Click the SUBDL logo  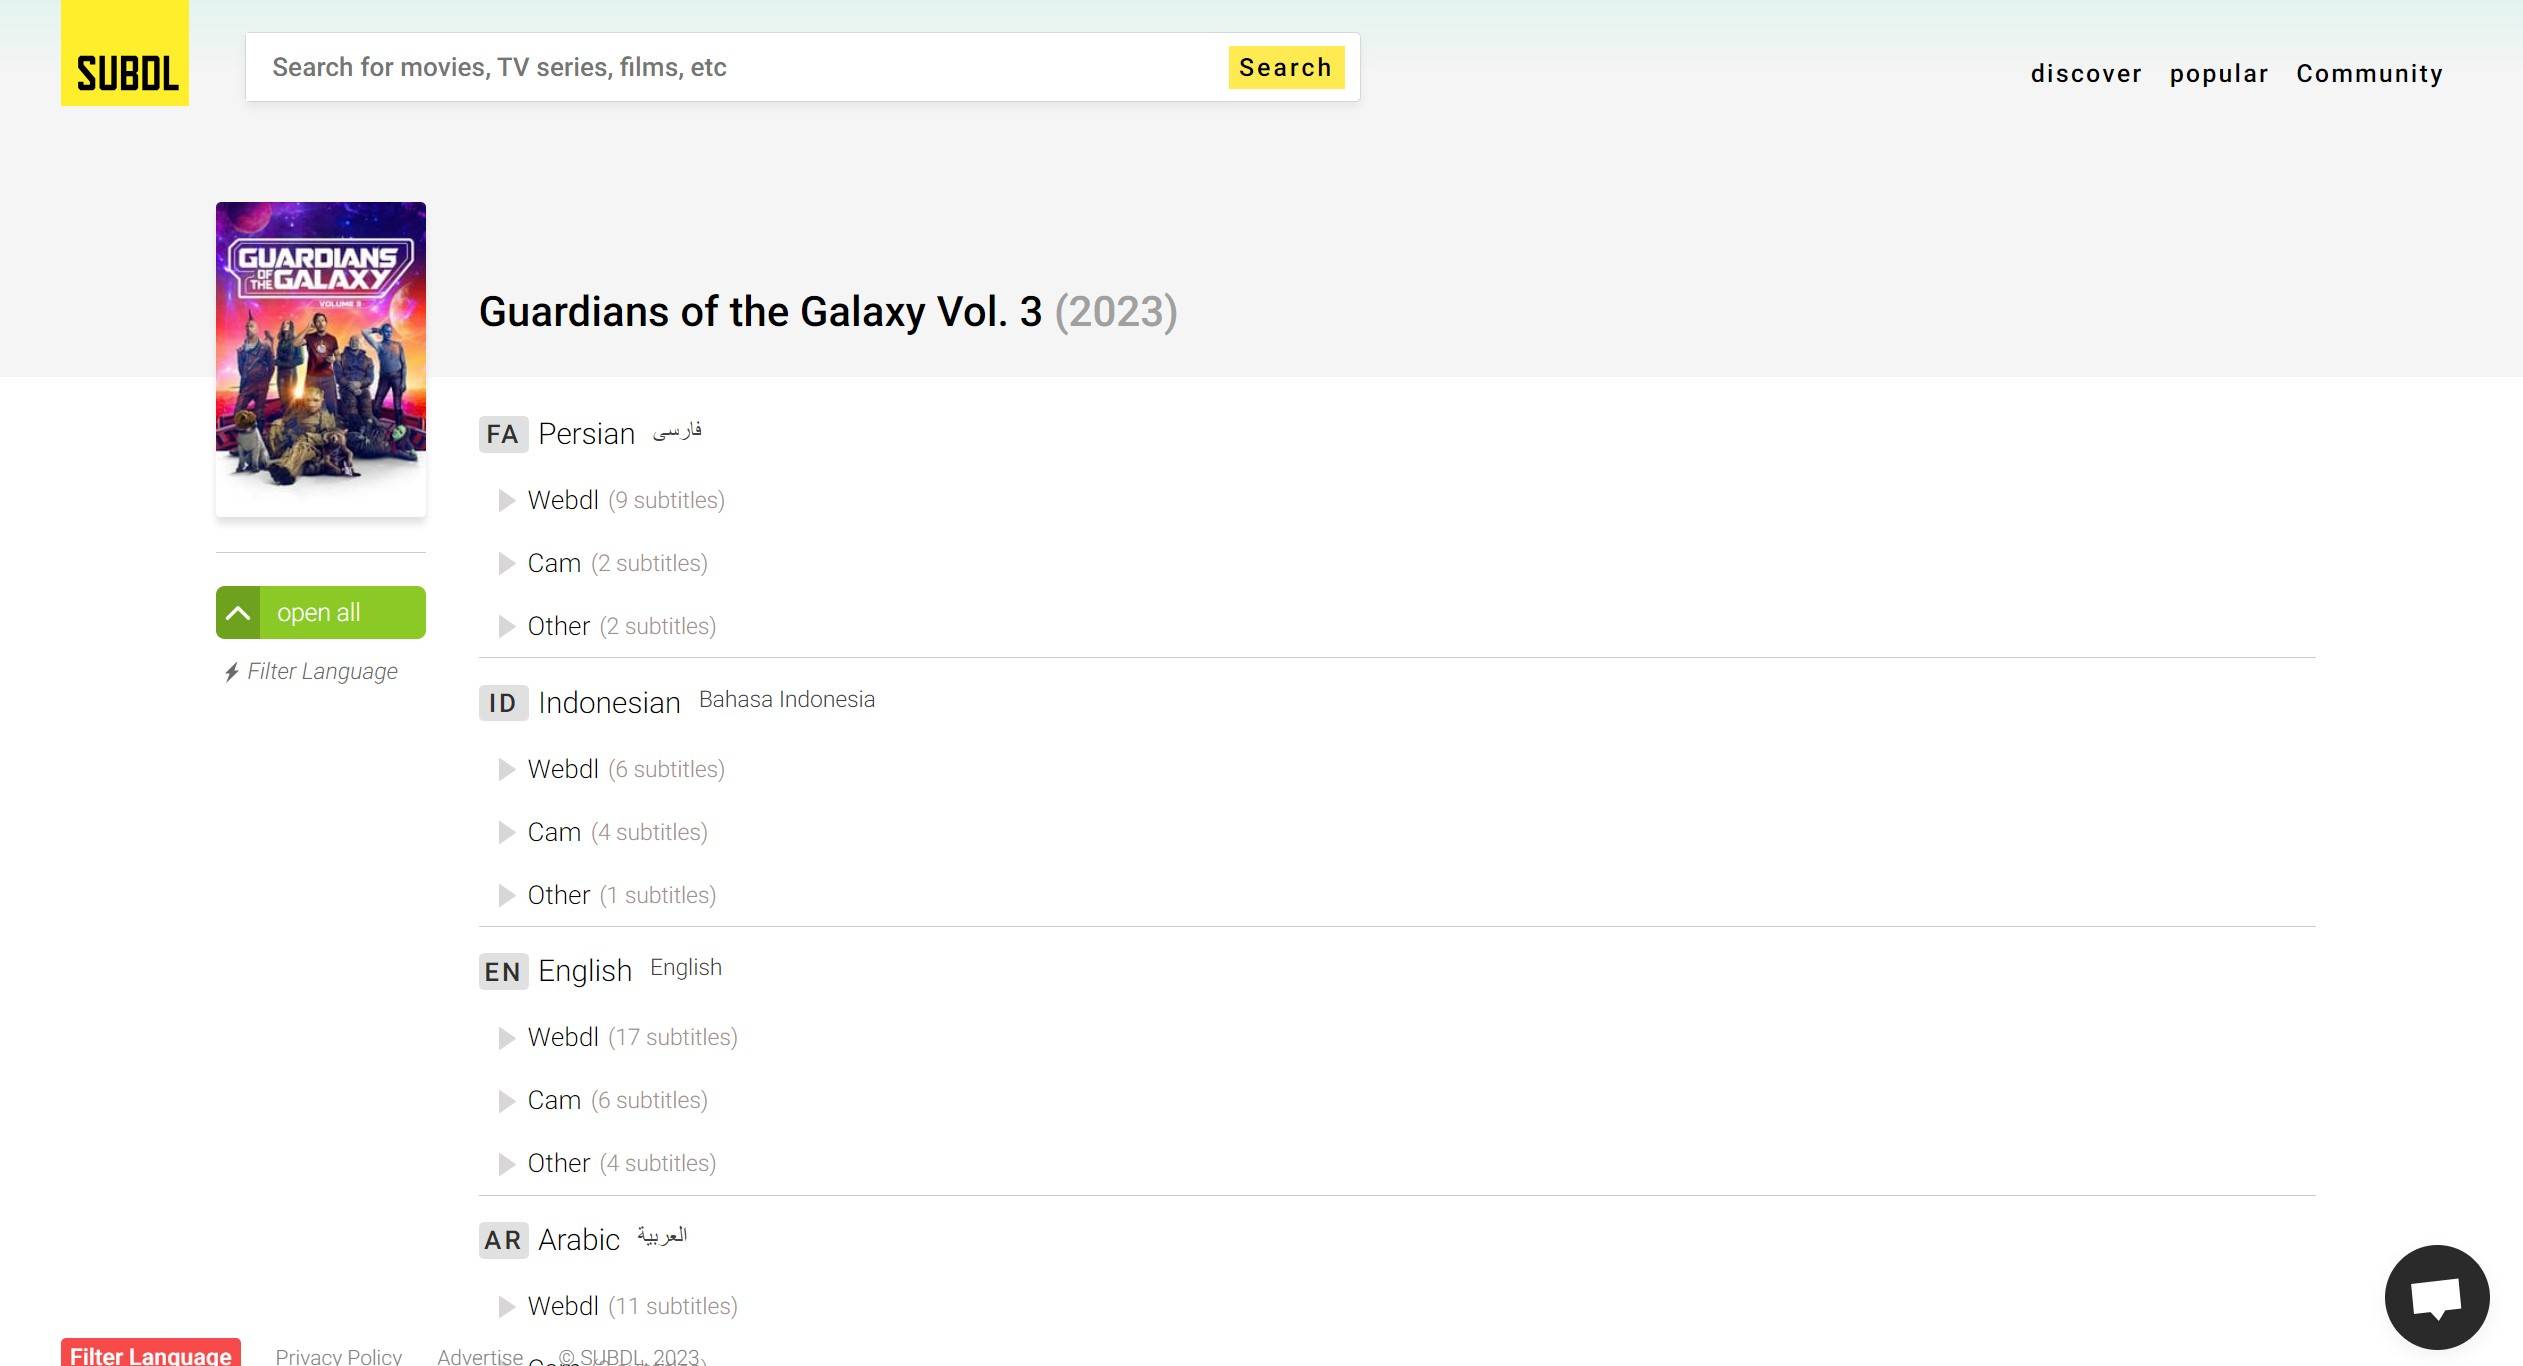[x=125, y=54]
